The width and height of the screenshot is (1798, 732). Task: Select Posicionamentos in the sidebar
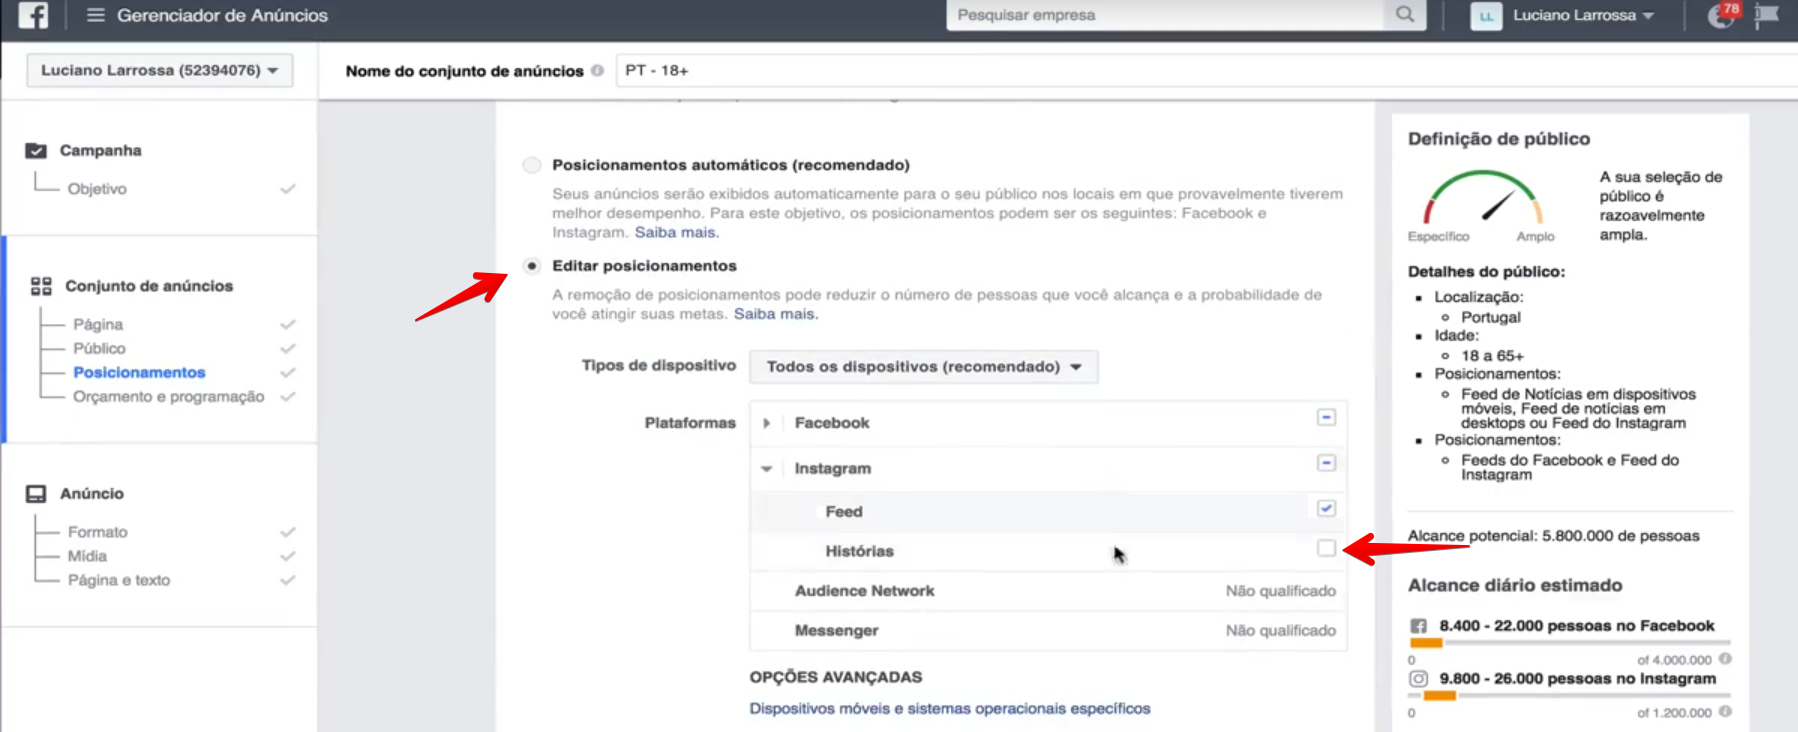click(x=139, y=373)
